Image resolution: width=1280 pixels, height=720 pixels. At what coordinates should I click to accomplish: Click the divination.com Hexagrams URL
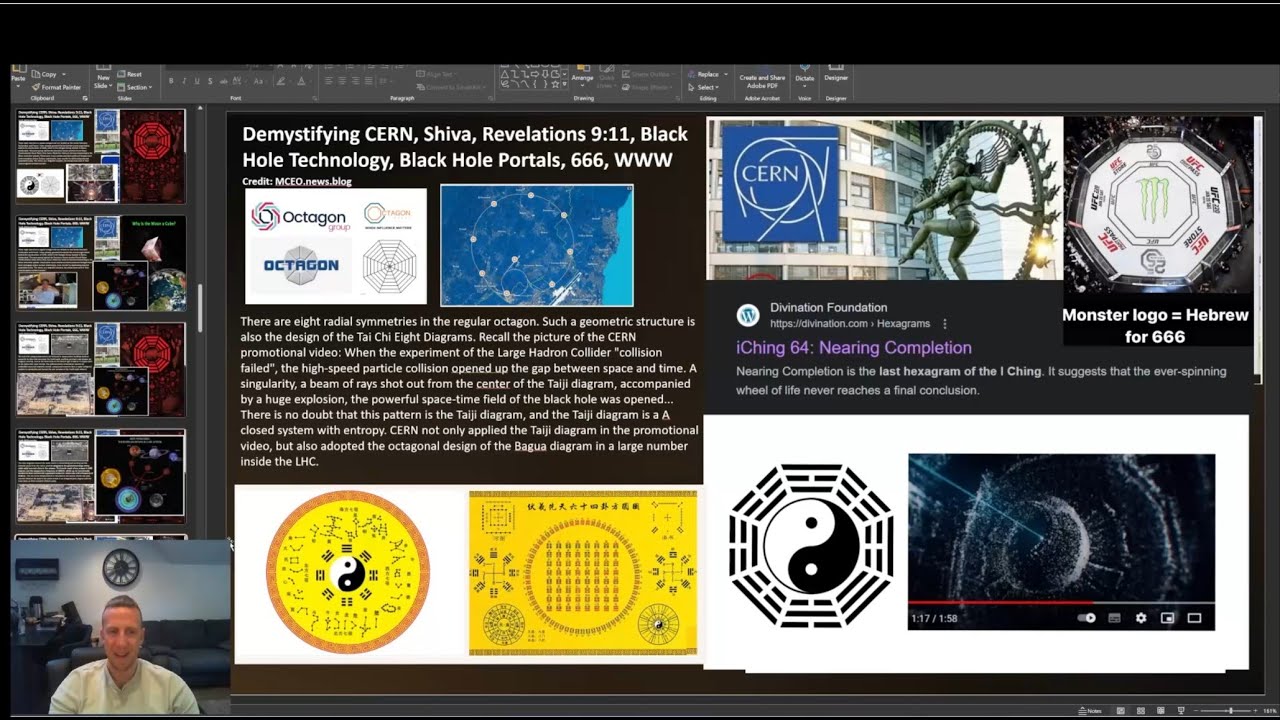[x=850, y=324]
